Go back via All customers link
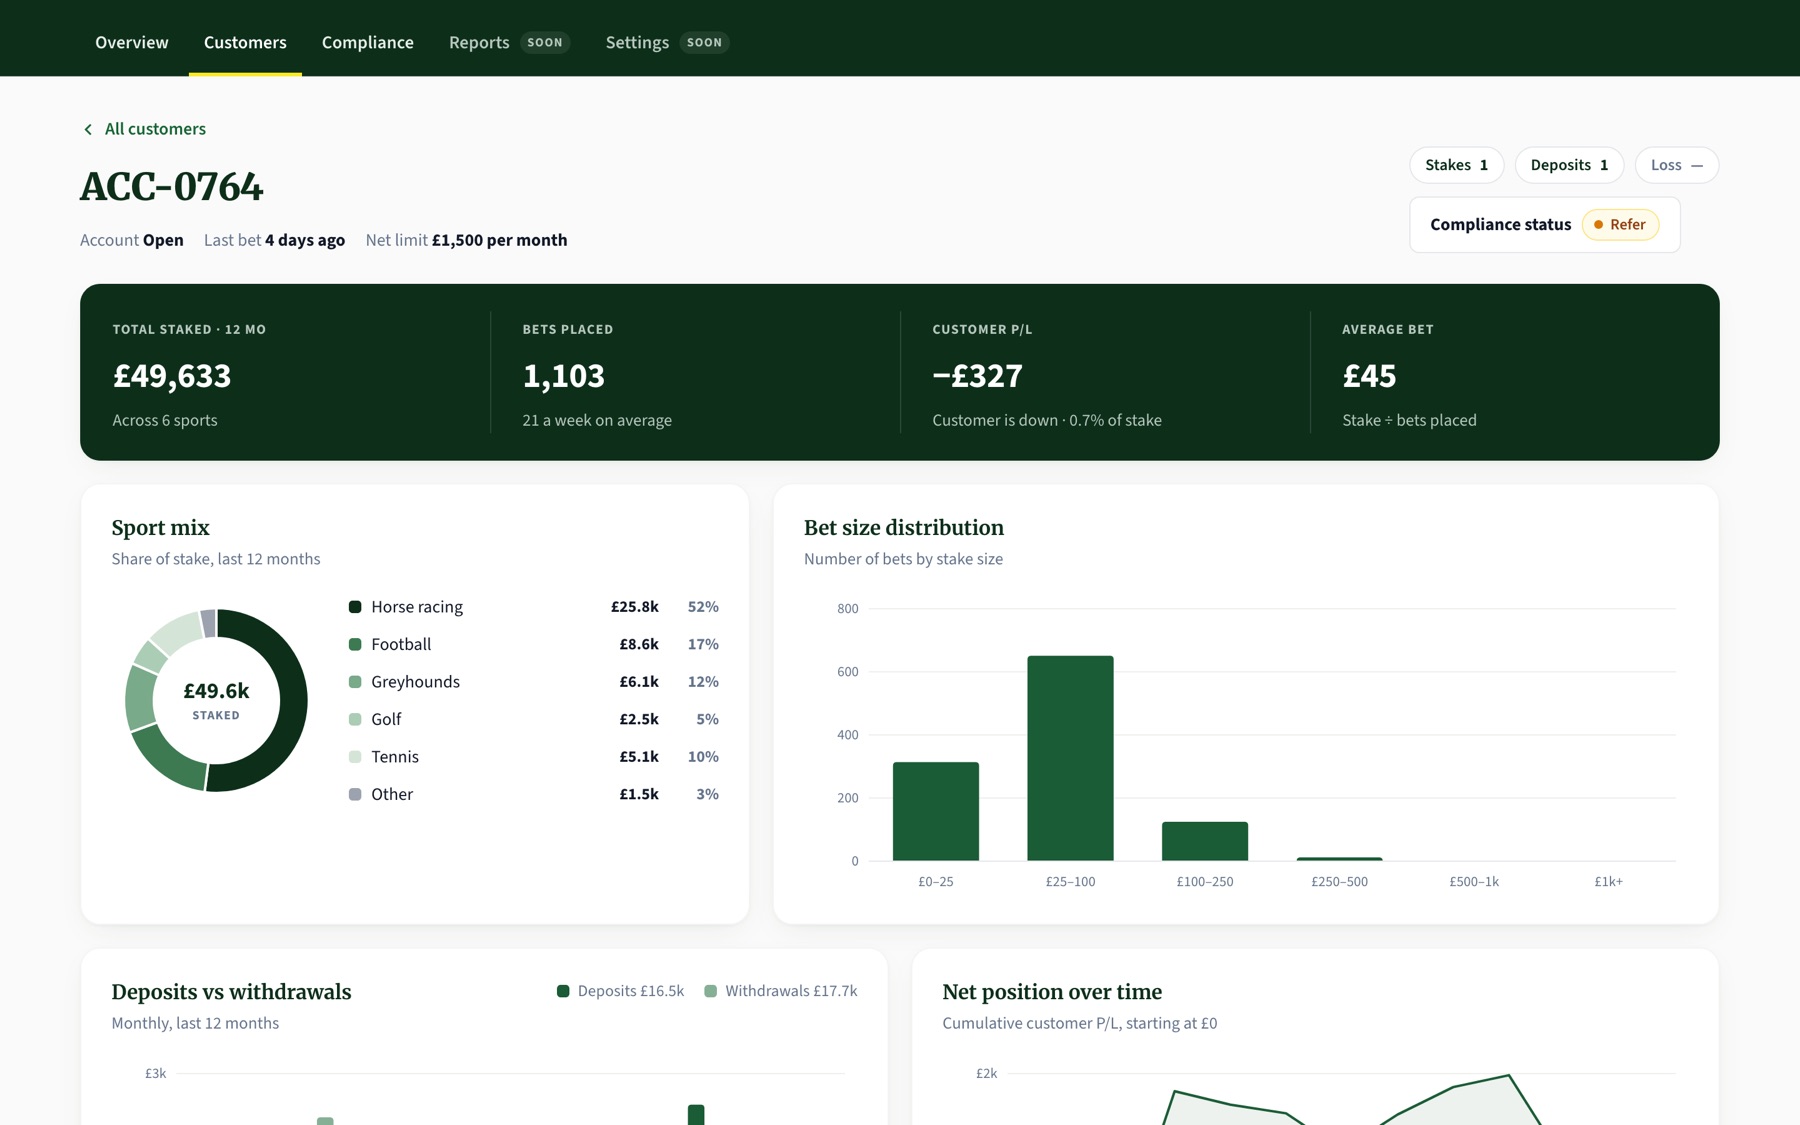The image size is (1800, 1125). 155,129
